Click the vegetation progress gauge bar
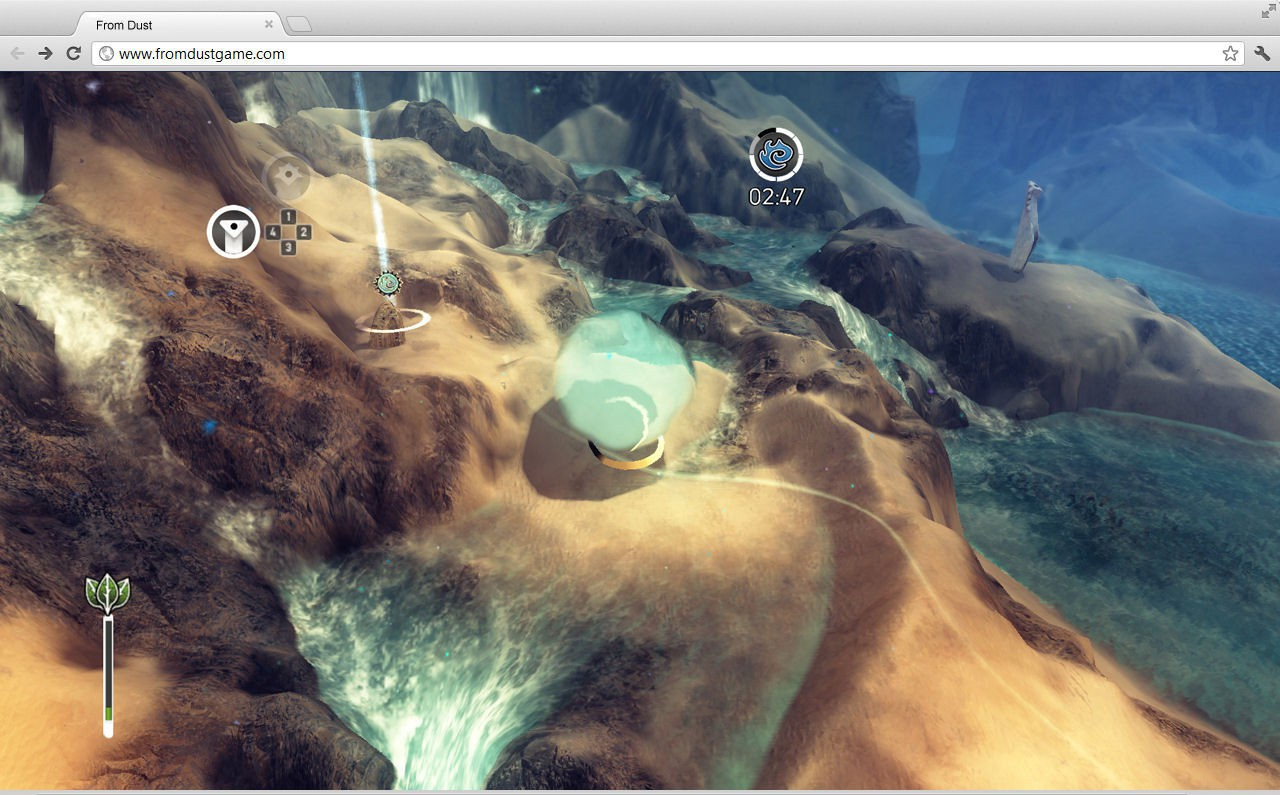1280x795 pixels. pos(108,676)
